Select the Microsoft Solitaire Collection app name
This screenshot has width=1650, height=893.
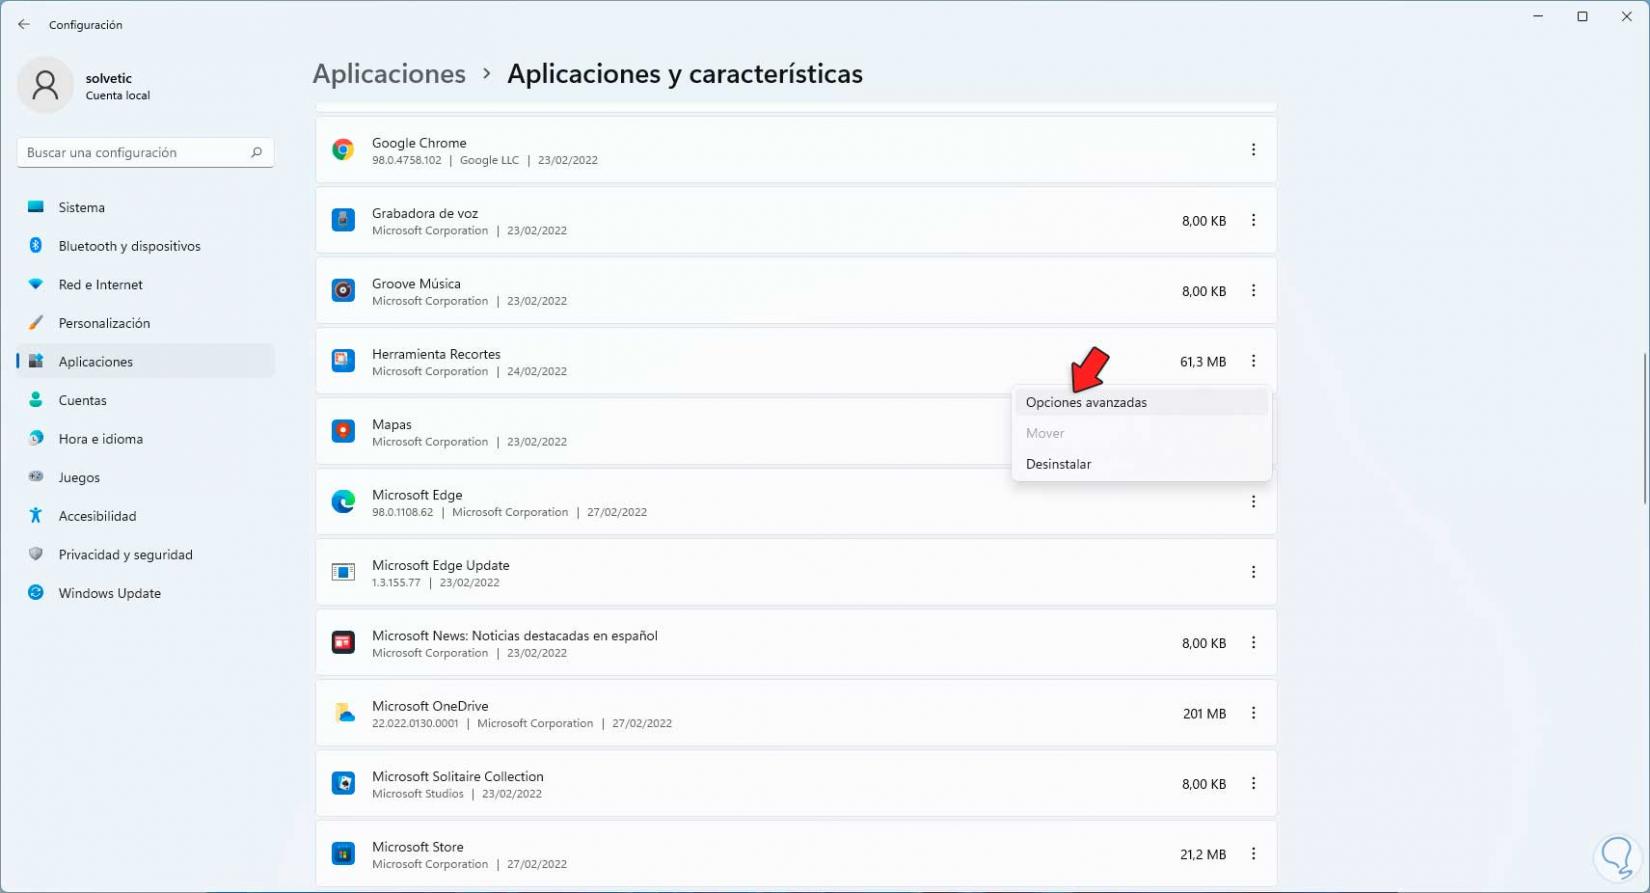458,776
